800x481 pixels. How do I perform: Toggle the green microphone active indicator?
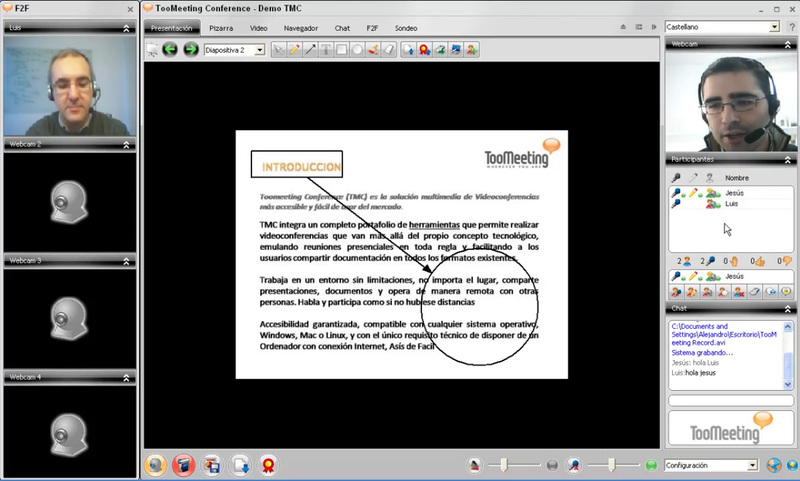coord(651,465)
